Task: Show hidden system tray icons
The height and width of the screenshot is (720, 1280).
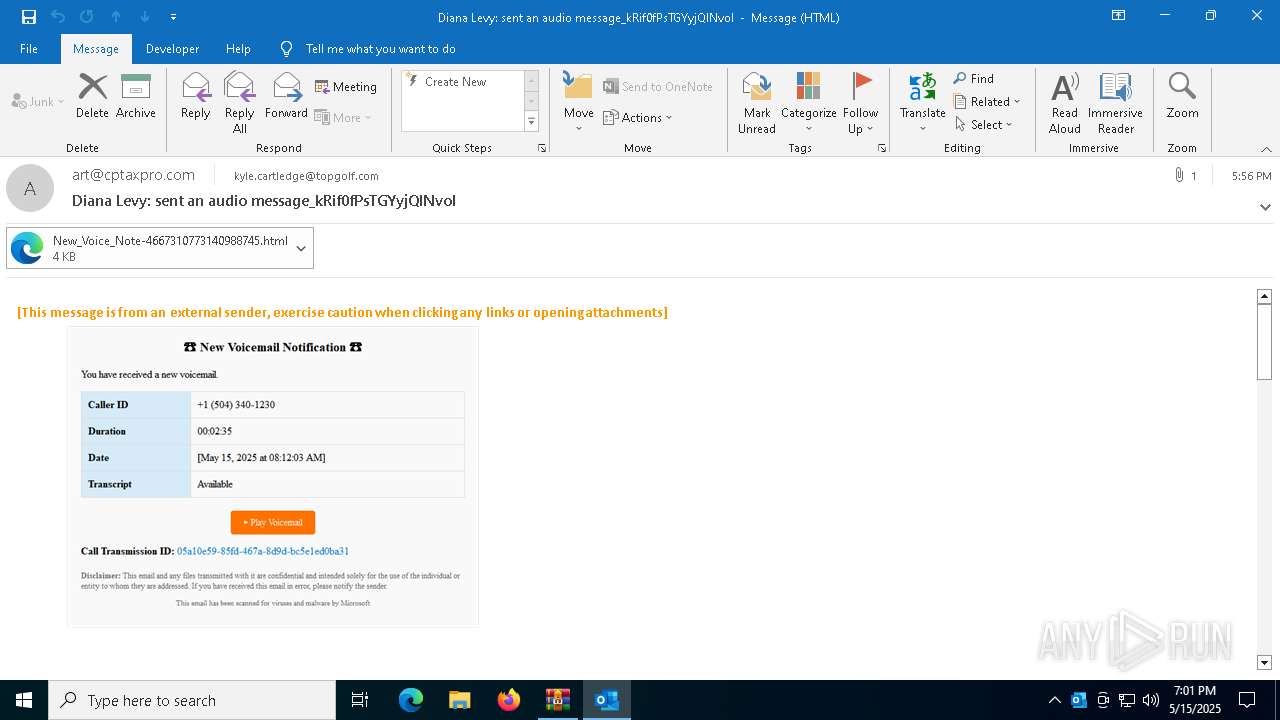Action: [1054, 700]
